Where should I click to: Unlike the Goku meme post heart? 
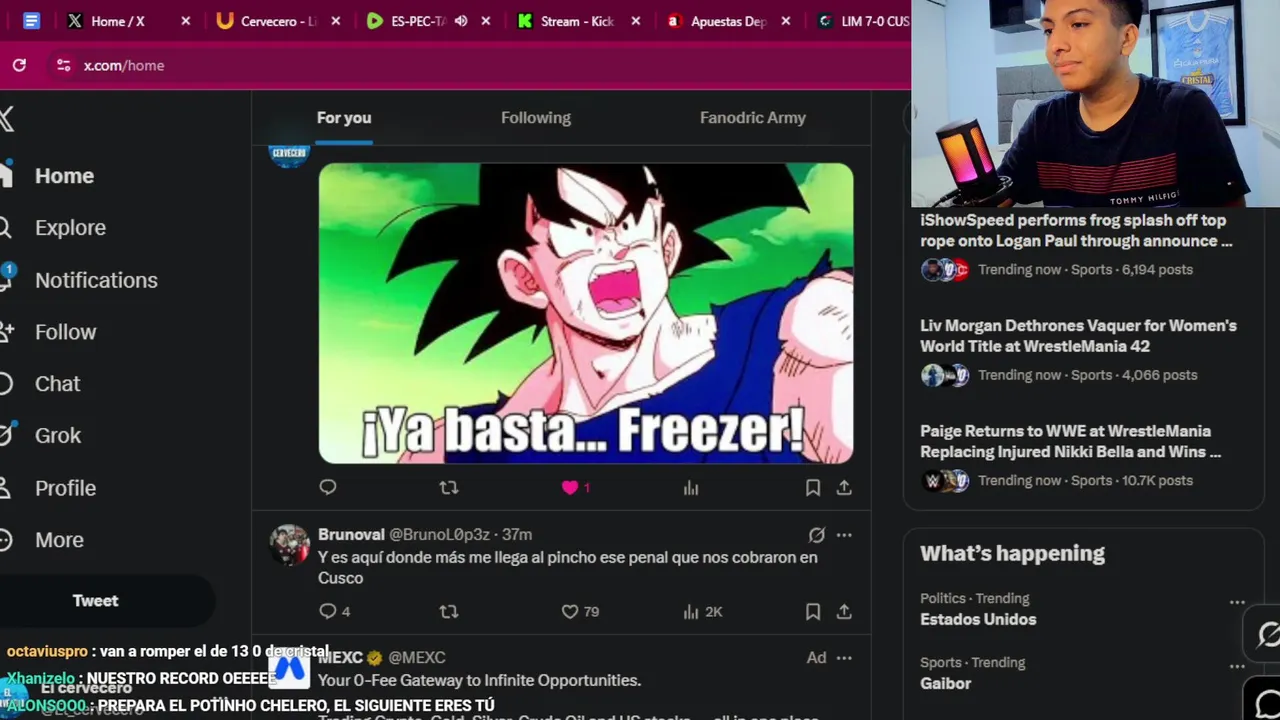(570, 488)
